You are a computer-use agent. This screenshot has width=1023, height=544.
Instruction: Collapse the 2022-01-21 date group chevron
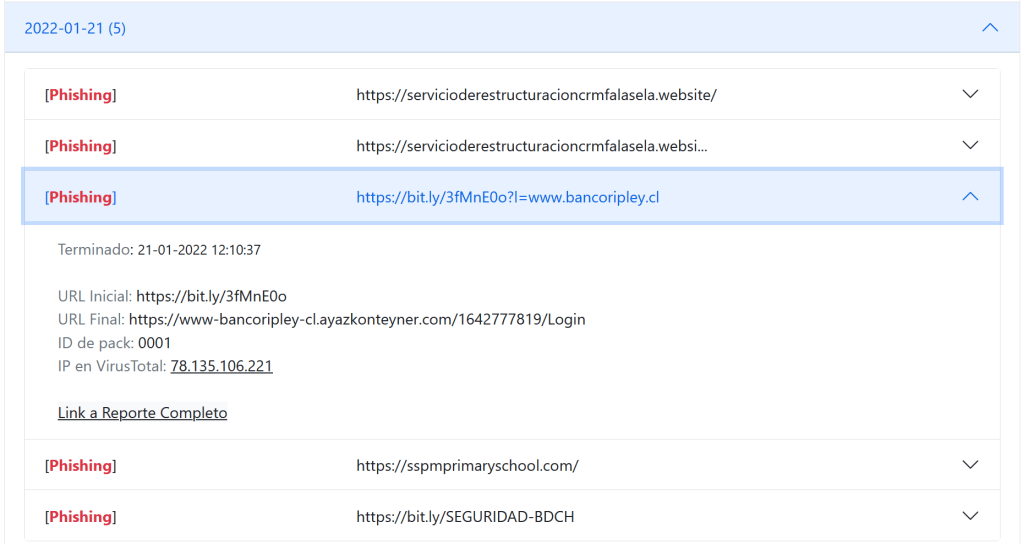coord(990,28)
